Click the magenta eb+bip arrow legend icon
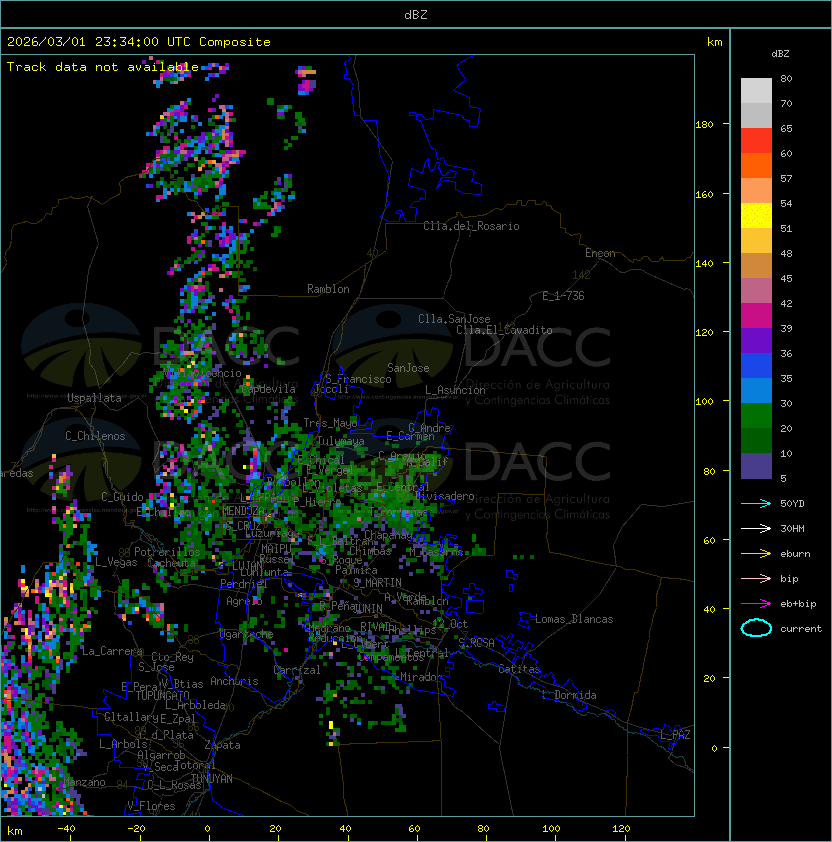Screen dimensions: 832x842 coord(756,604)
